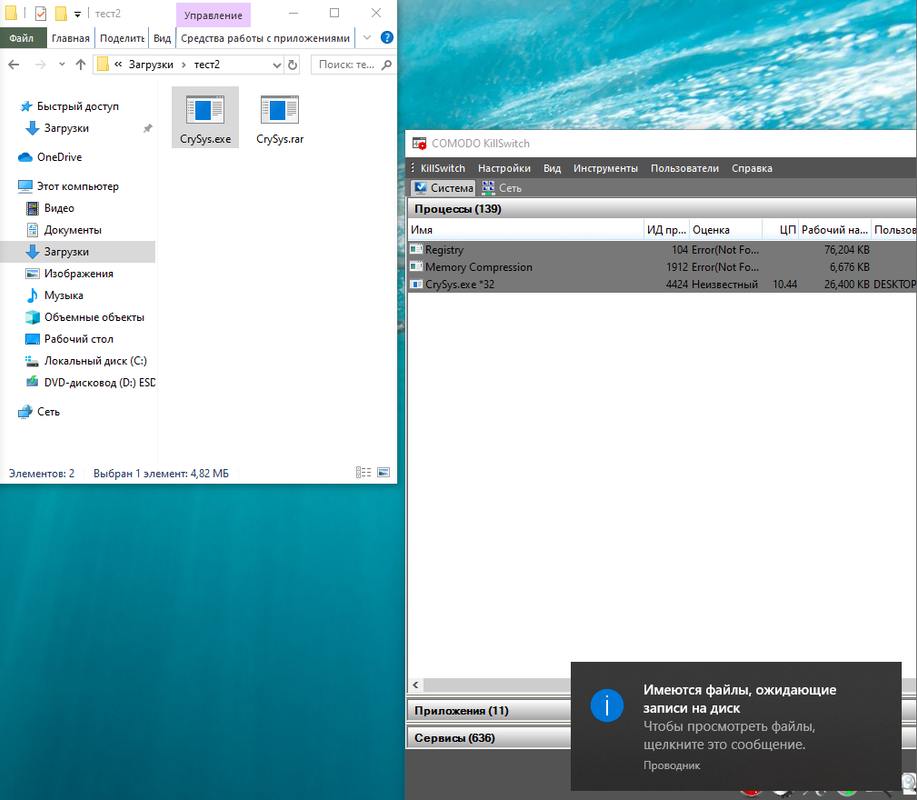This screenshot has height=800, width=917.
Task: Select 'Этот компьютер' in navigation pane
Action: coord(77,186)
